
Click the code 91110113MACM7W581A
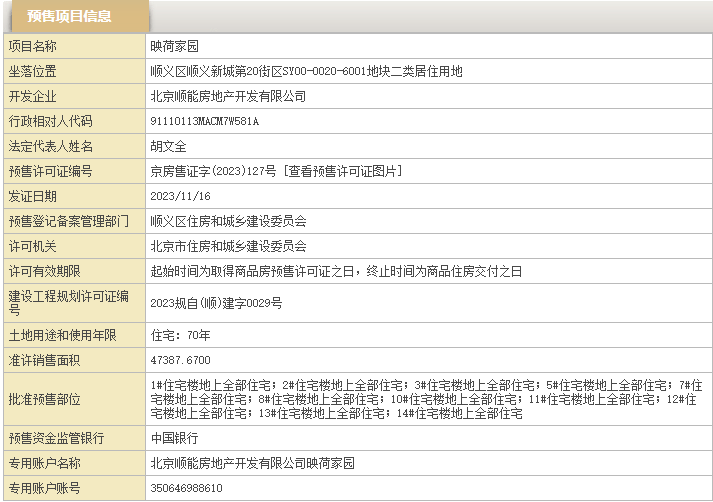(204, 121)
